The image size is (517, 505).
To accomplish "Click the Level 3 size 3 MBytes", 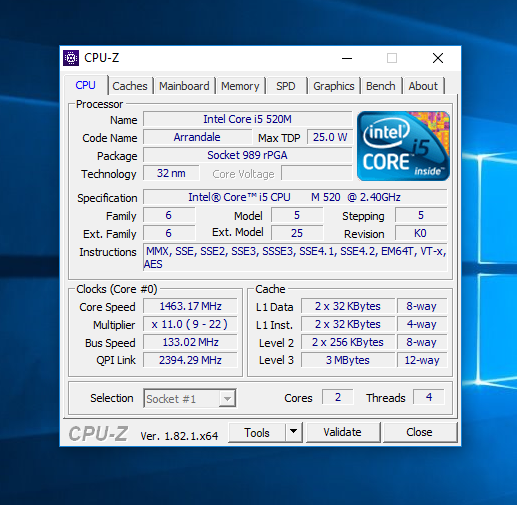I will click(x=348, y=360).
